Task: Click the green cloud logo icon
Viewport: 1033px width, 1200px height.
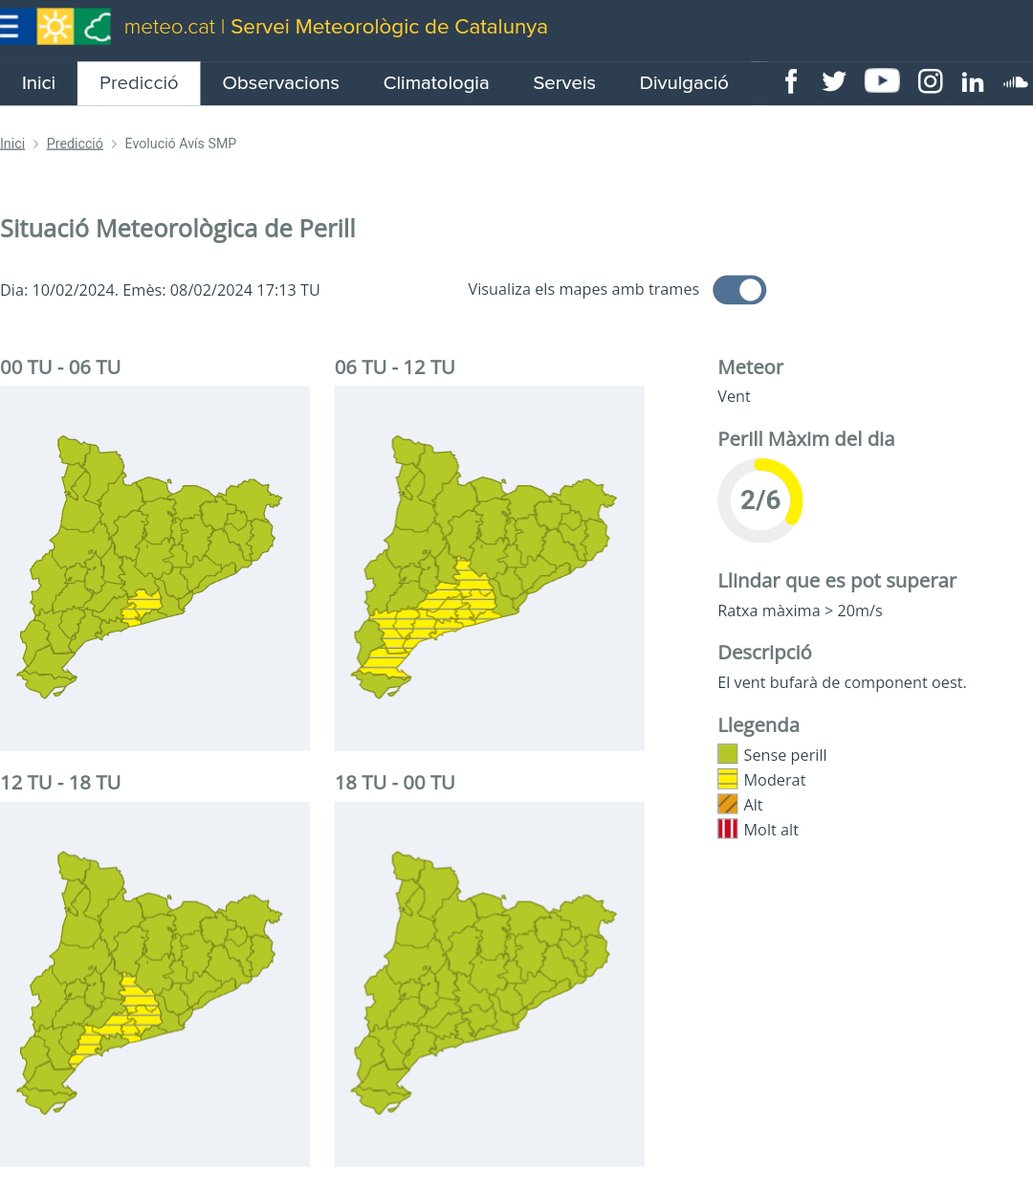Action: (x=93, y=26)
